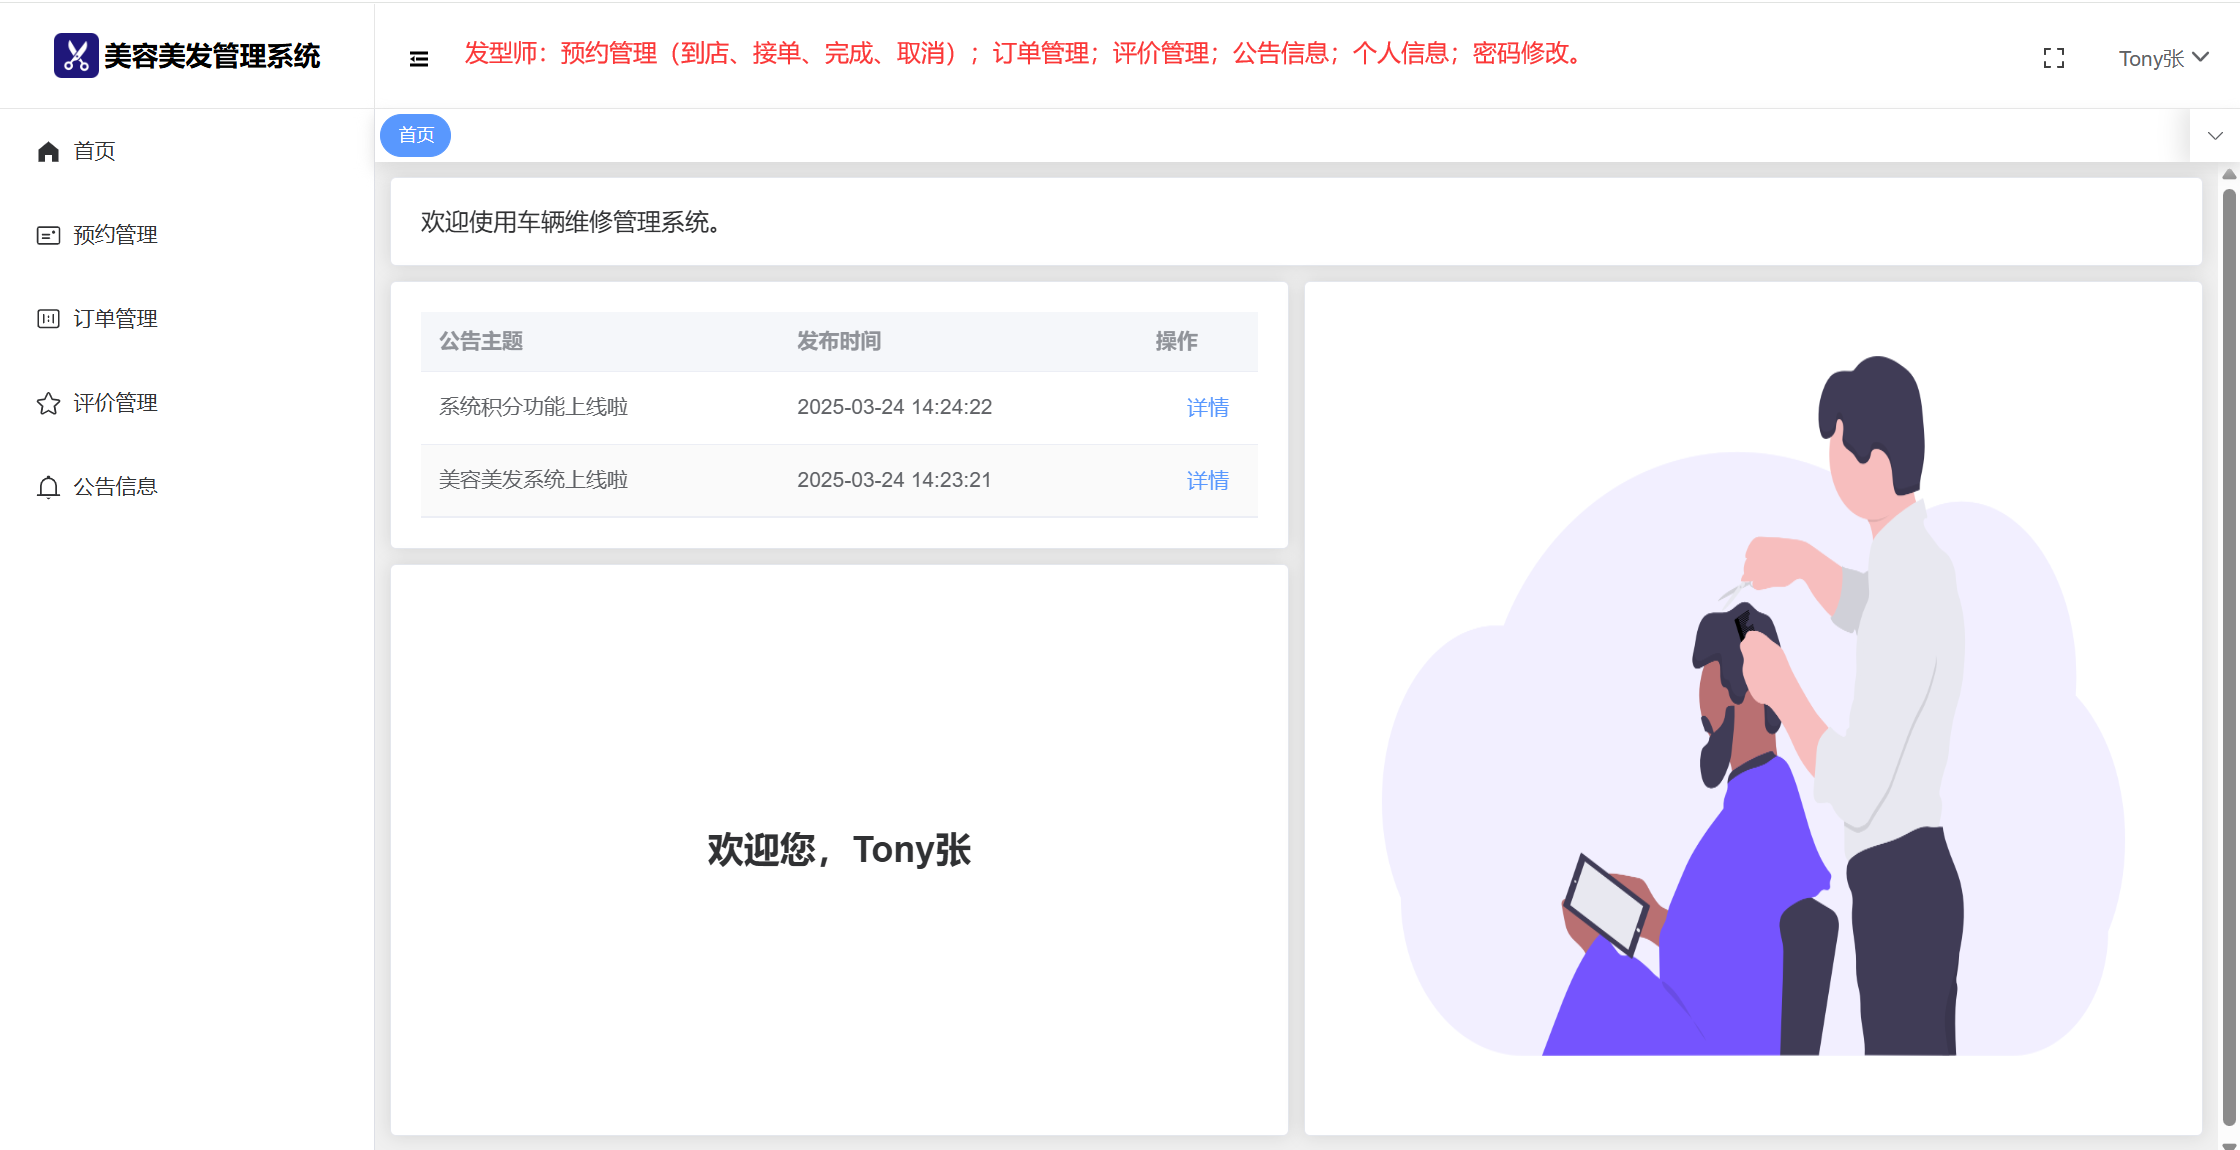Screen dimensions: 2240x1150
Task: Select the 首页 tab pill
Action: [x=416, y=135]
